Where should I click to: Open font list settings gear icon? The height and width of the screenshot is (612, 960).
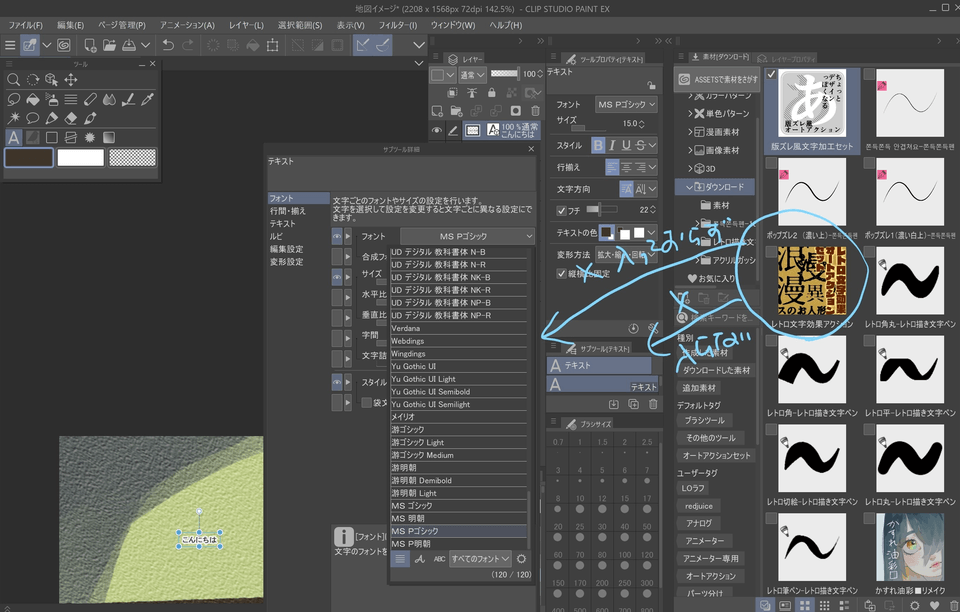(x=521, y=559)
